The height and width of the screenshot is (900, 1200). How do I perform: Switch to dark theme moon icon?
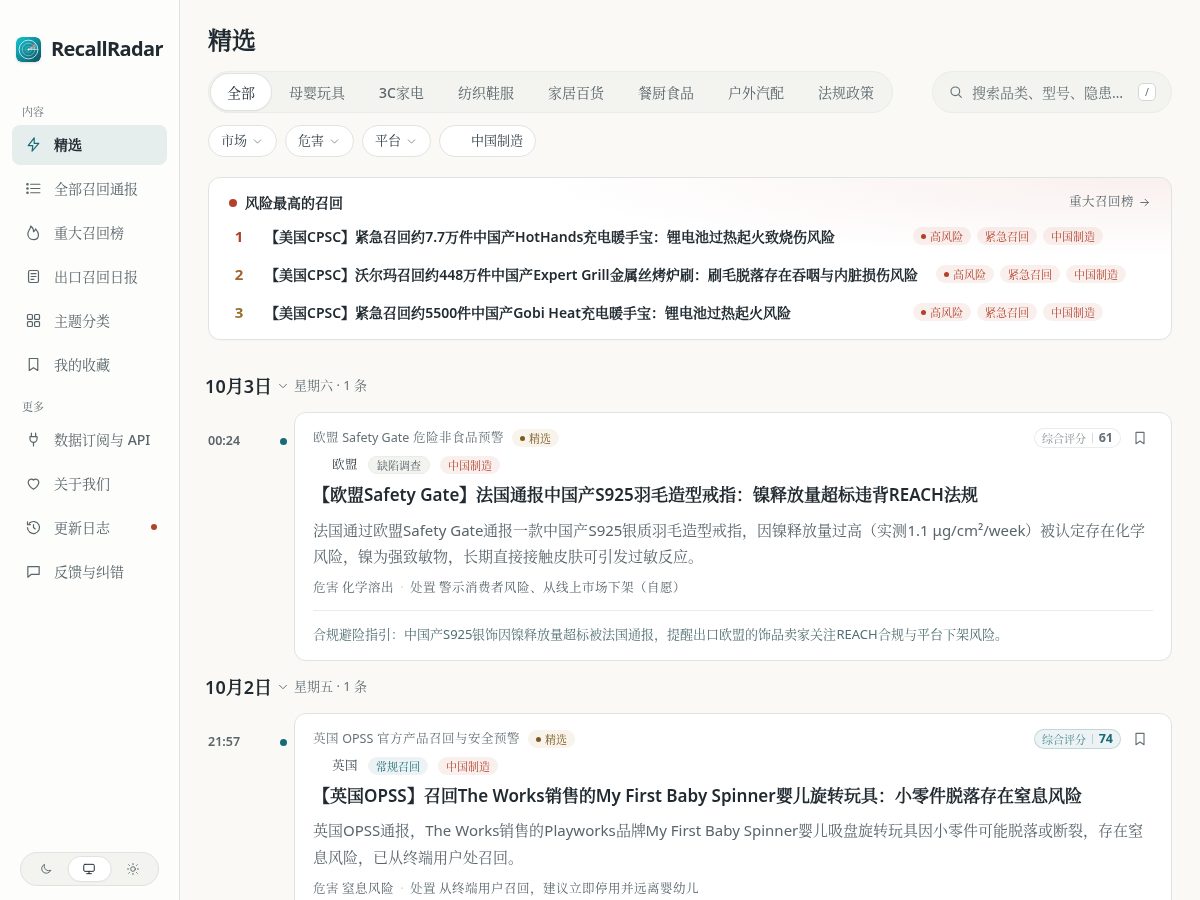[46, 869]
